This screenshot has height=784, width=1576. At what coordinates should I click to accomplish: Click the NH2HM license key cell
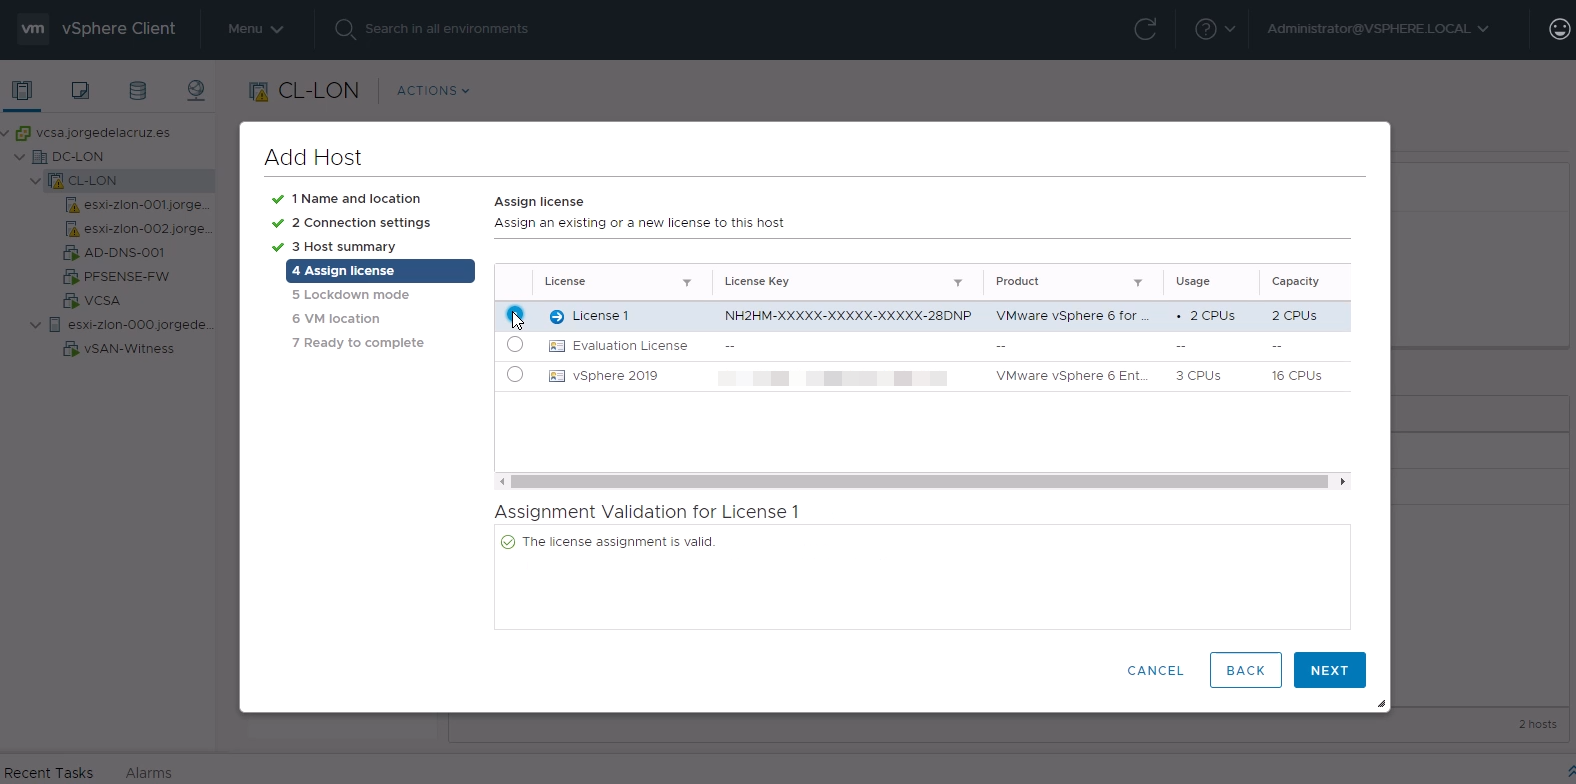tap(848, 316)
